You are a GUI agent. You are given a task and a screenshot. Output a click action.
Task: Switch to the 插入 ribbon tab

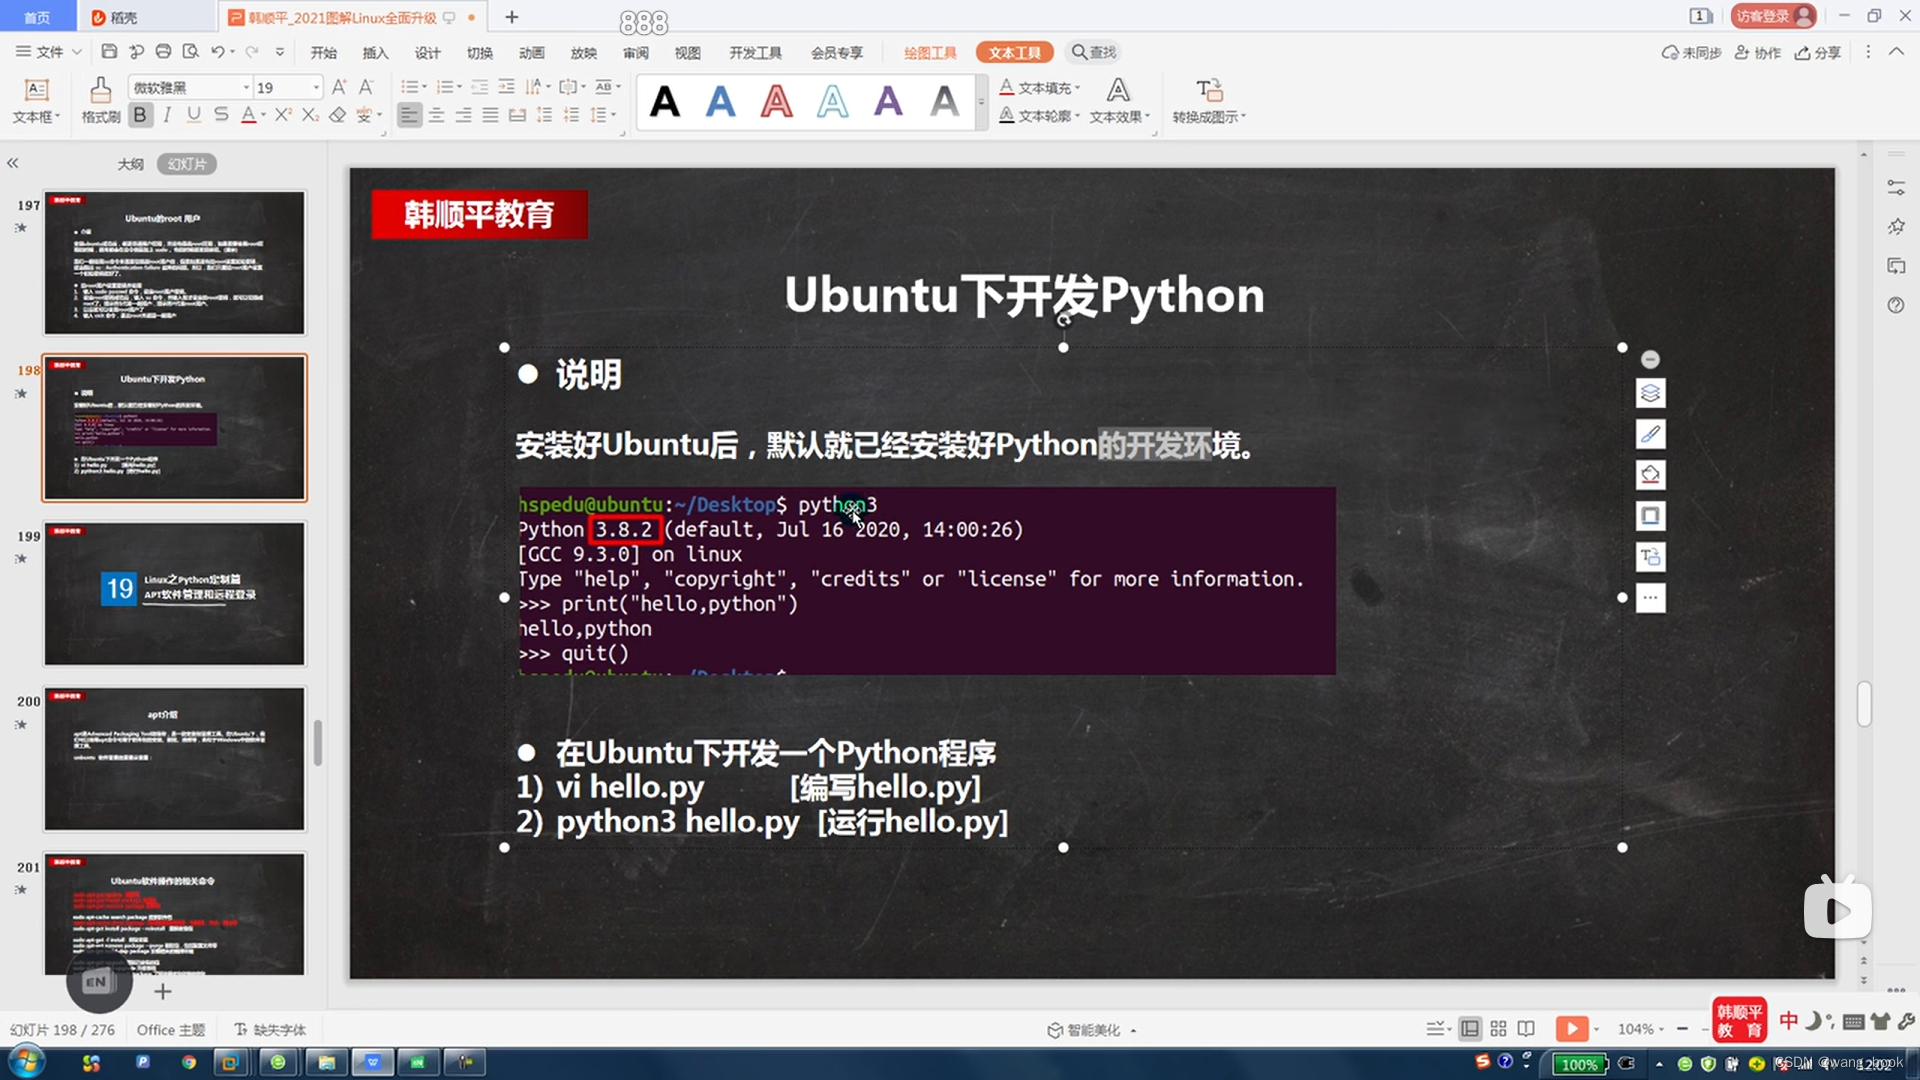[x=375, y=52]
